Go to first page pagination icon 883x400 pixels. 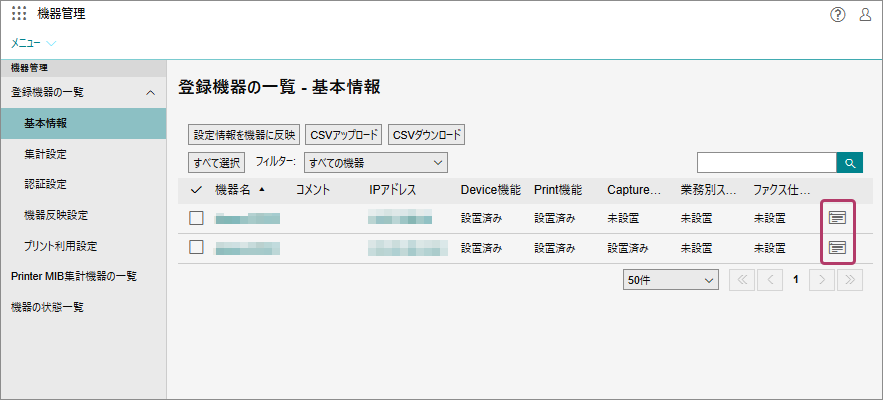742,279
